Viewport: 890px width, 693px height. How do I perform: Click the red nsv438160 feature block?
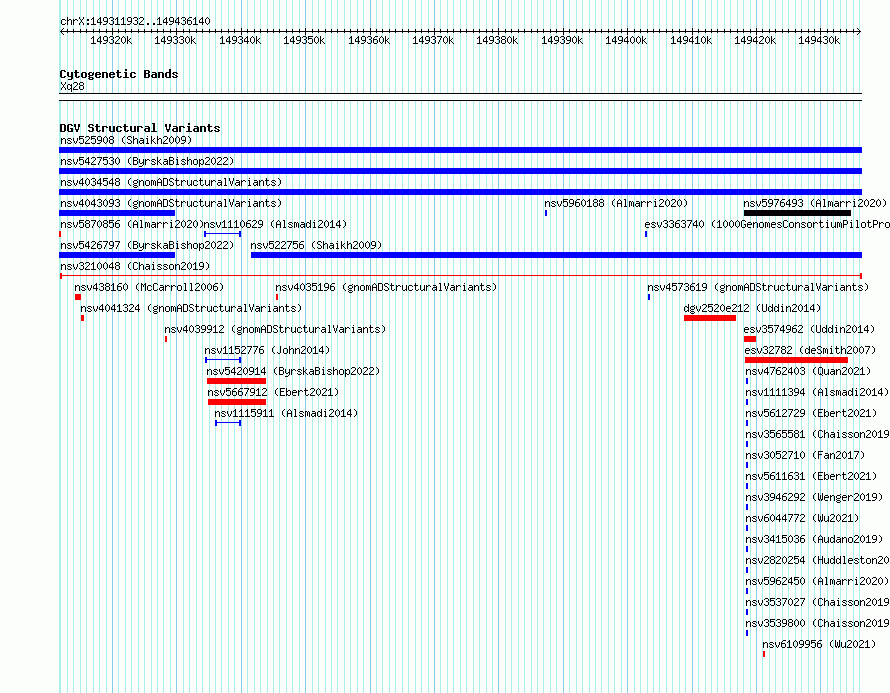coord(78,297)
